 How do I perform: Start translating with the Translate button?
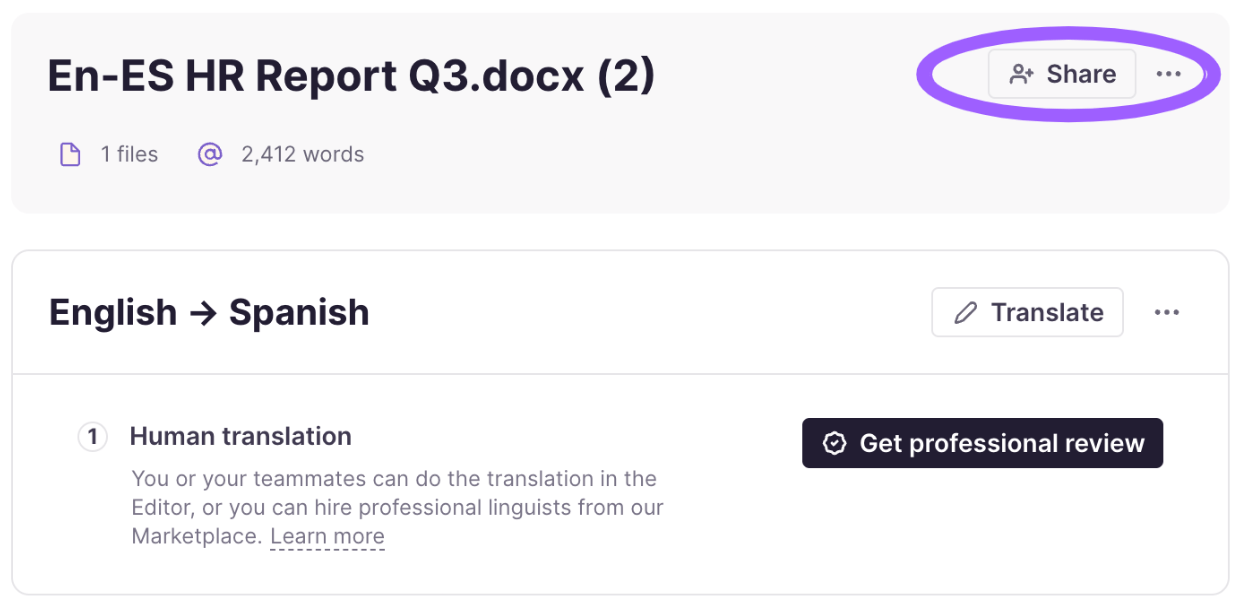[x=1027, y=312]
